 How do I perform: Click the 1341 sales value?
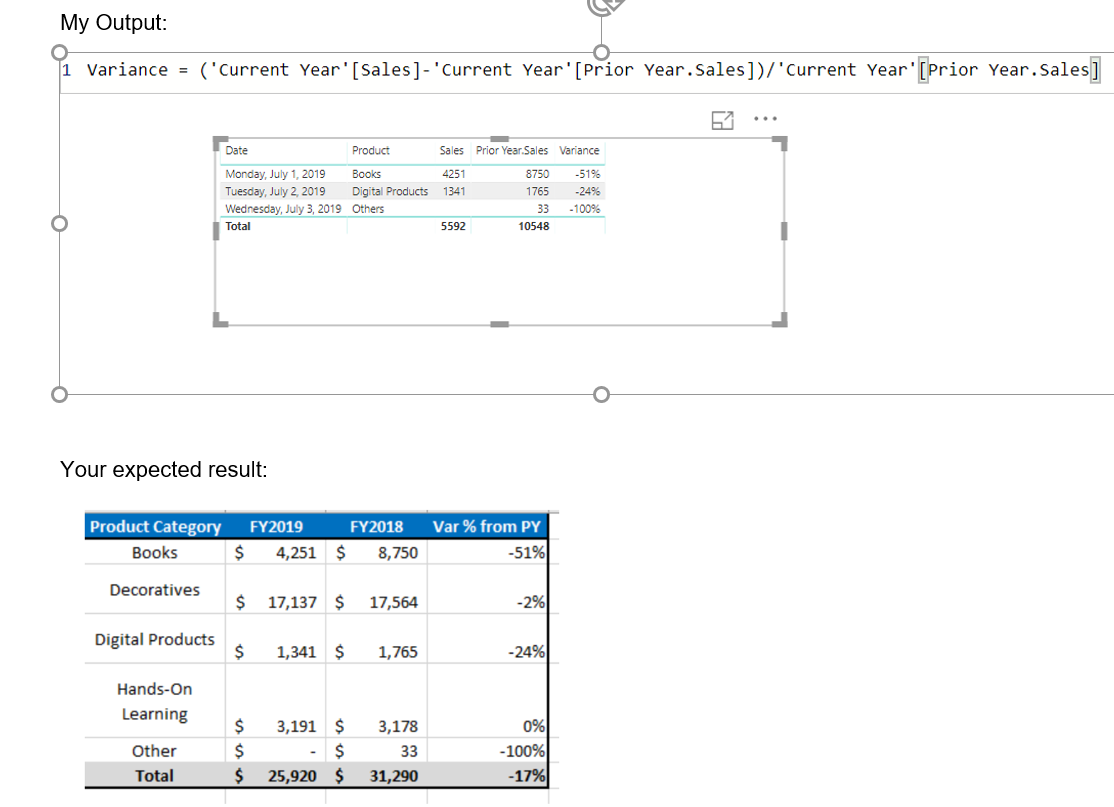[454, 192]
